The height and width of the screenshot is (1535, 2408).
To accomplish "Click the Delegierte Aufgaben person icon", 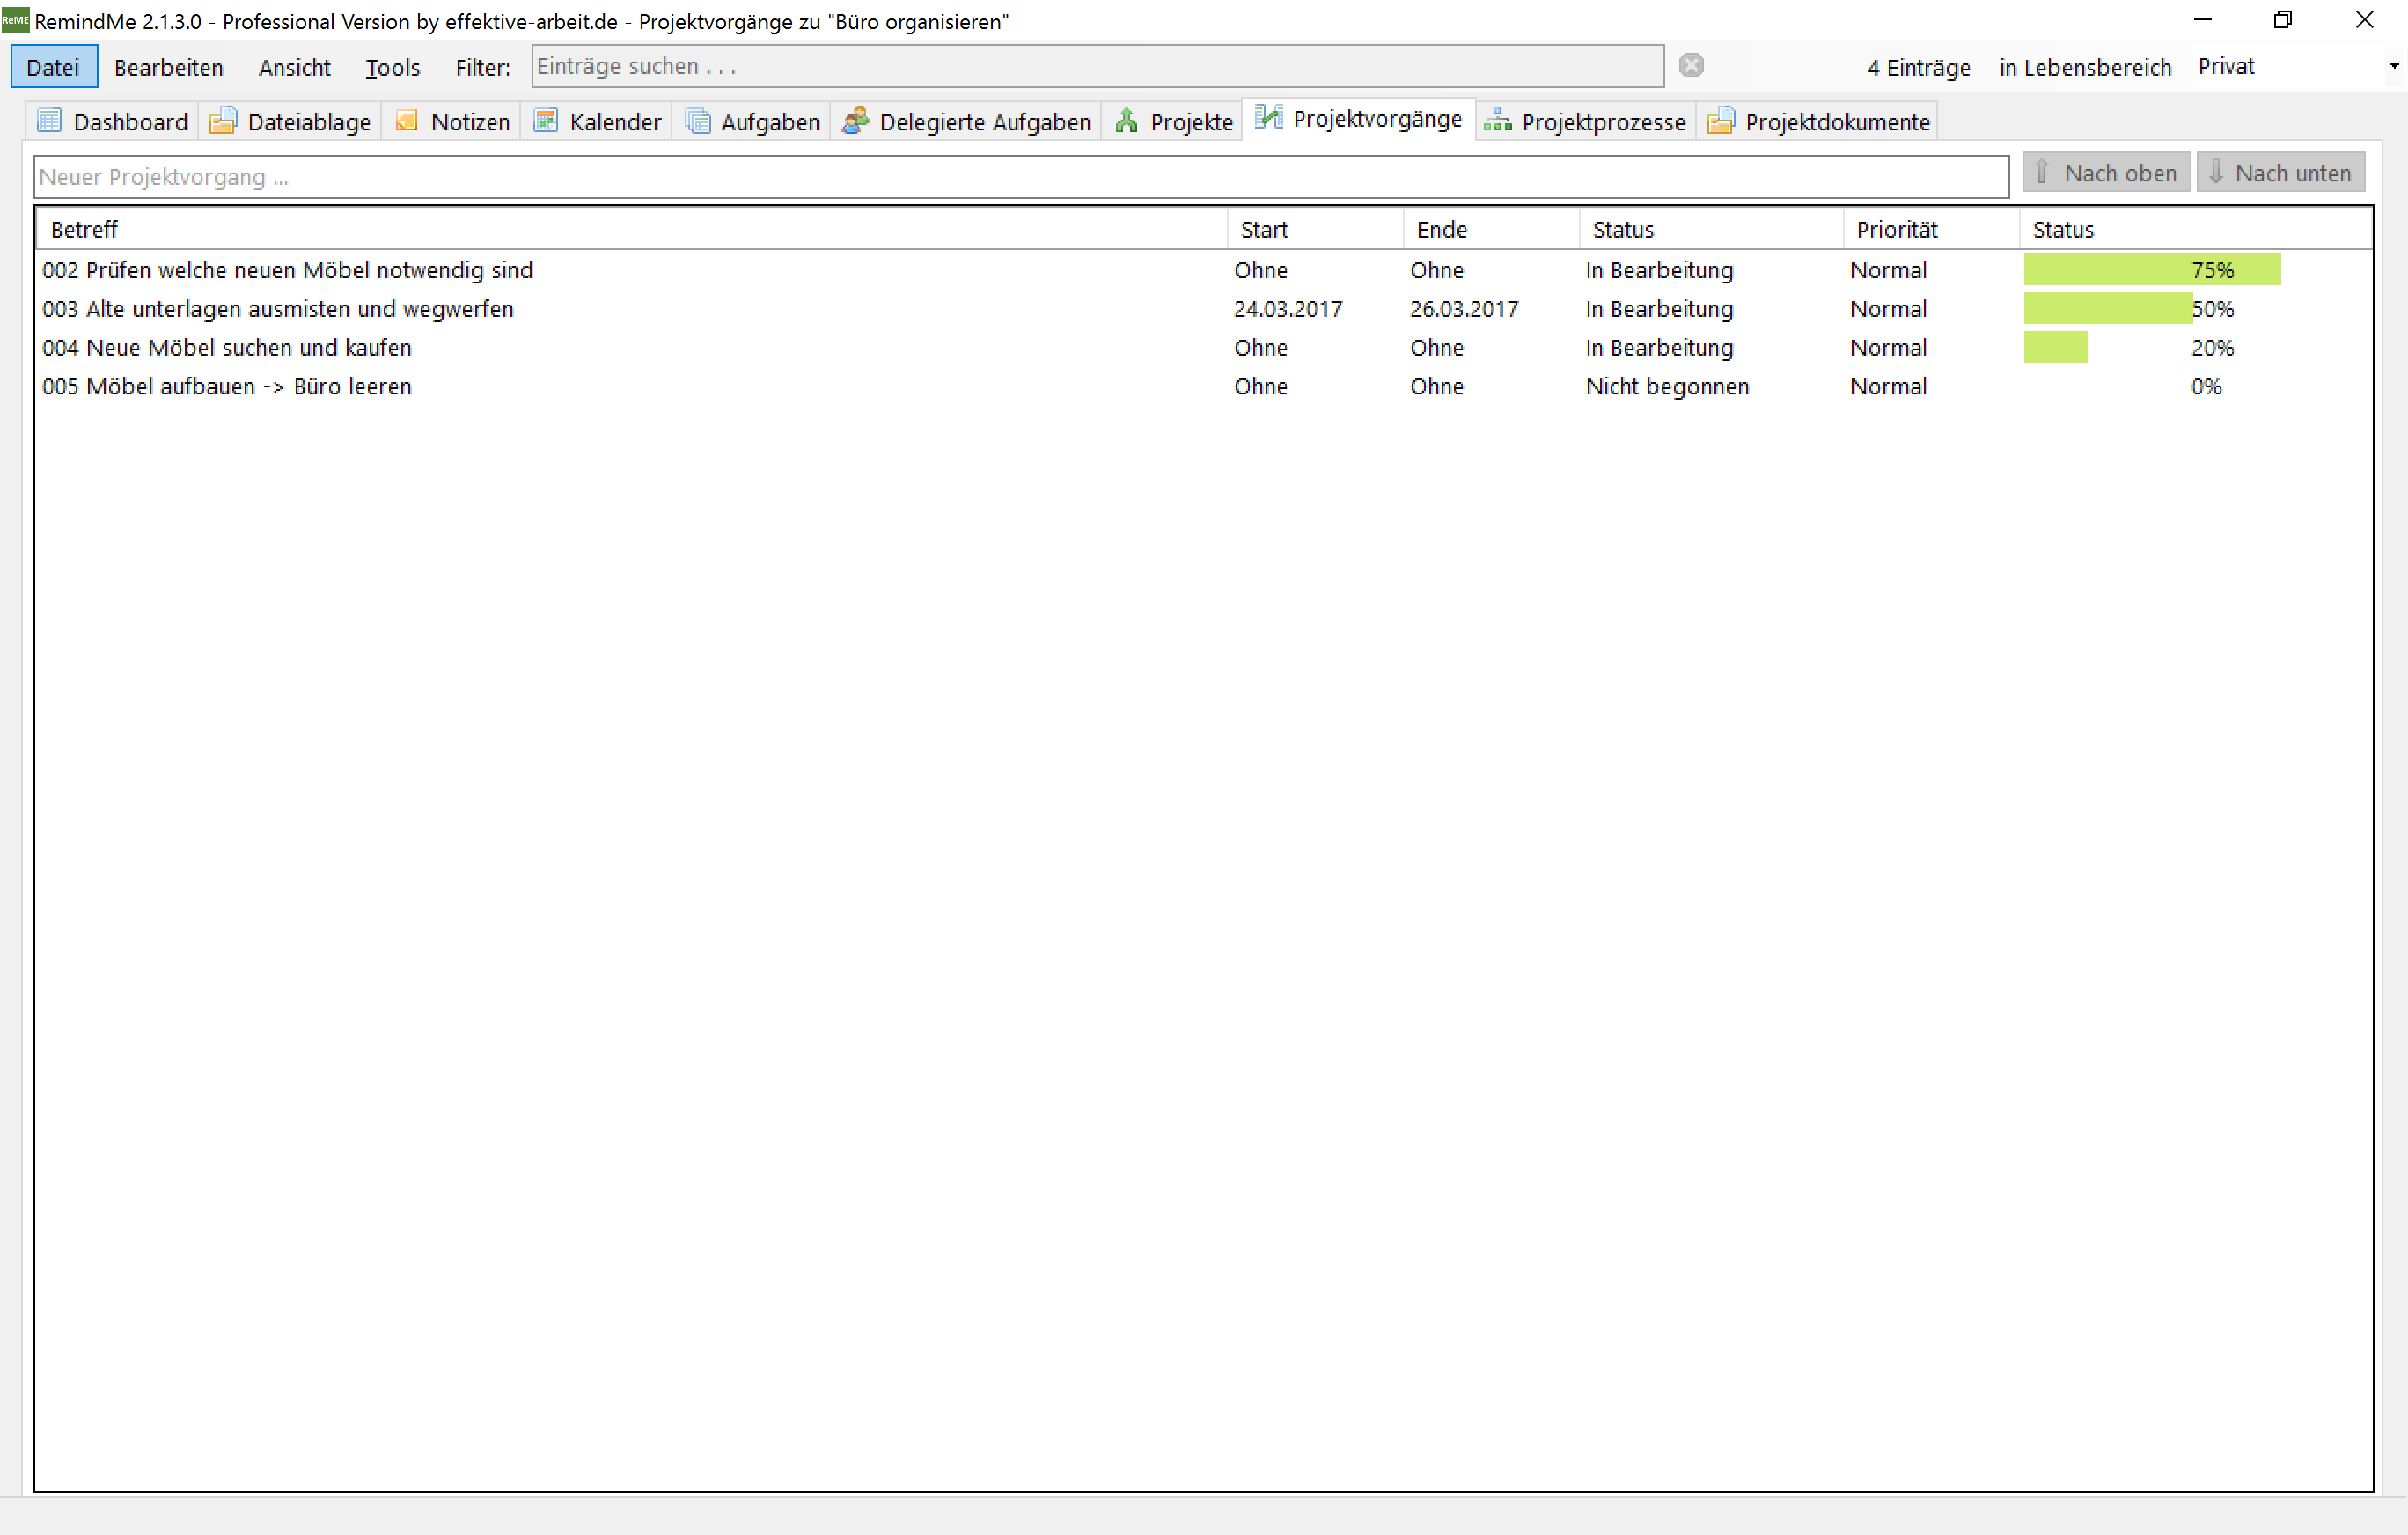I will (855, 121).
